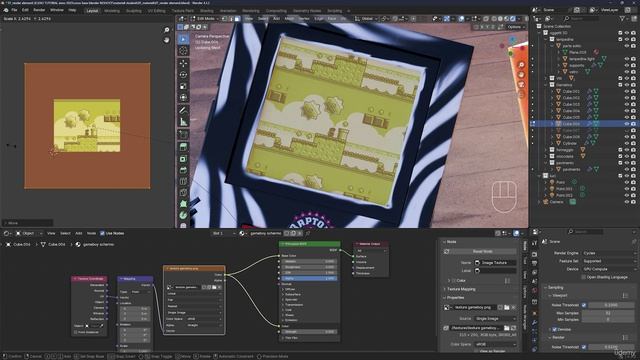Viewport: 640px width, 360px height.
Task: Collapse the Sampling panel
Action: click(x=555, y=287)
